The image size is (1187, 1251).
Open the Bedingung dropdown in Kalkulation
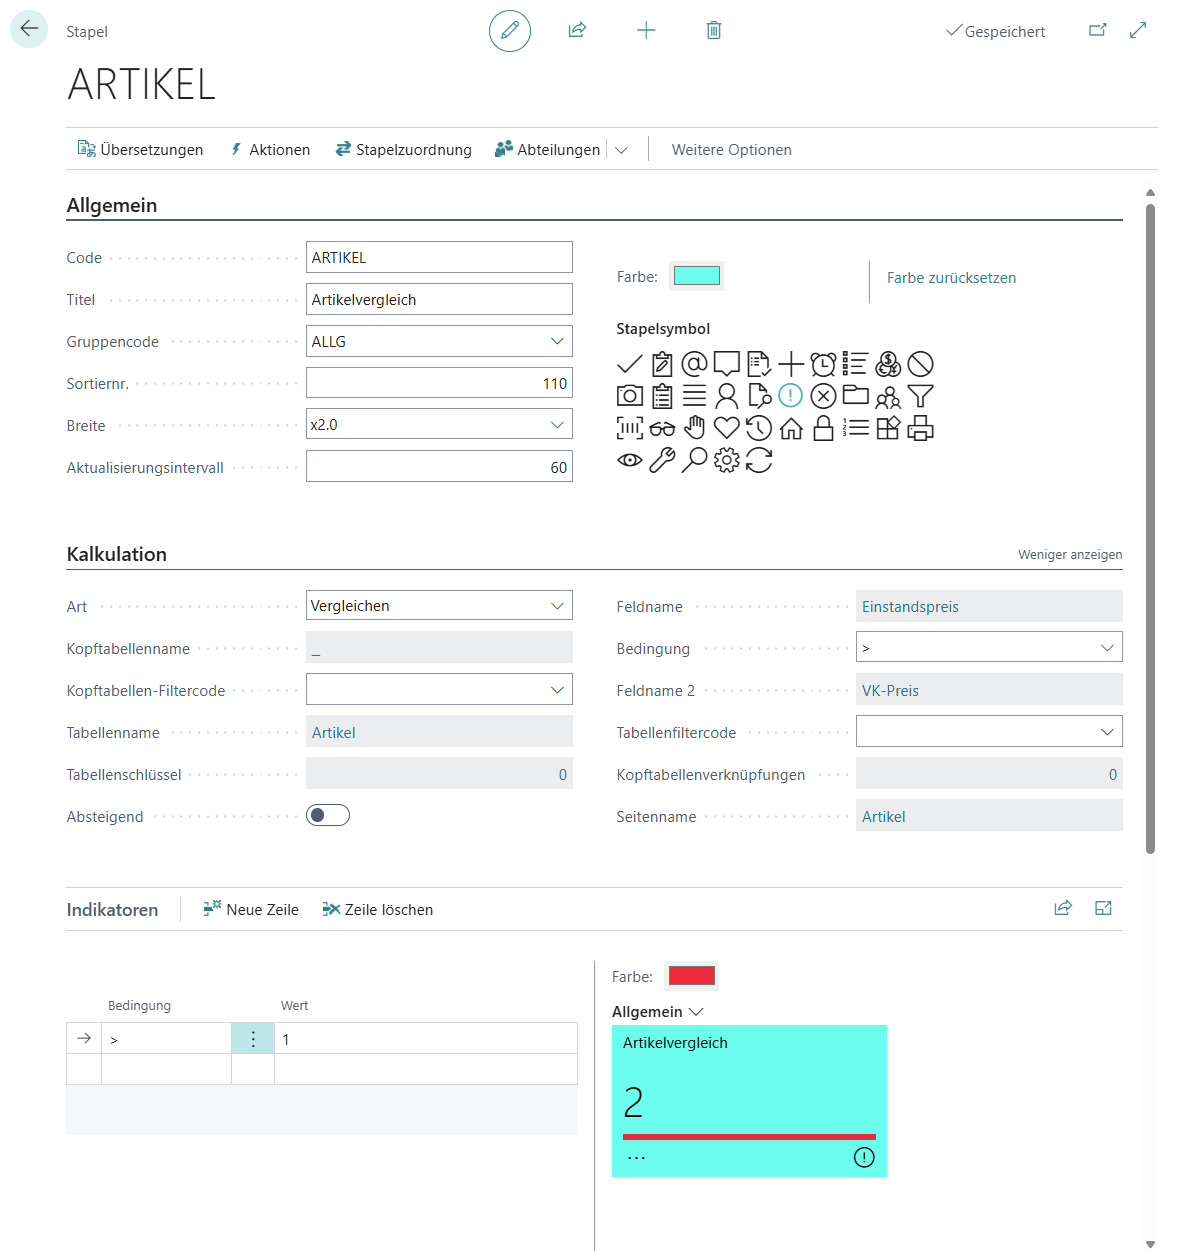[x=1107, y=647]
